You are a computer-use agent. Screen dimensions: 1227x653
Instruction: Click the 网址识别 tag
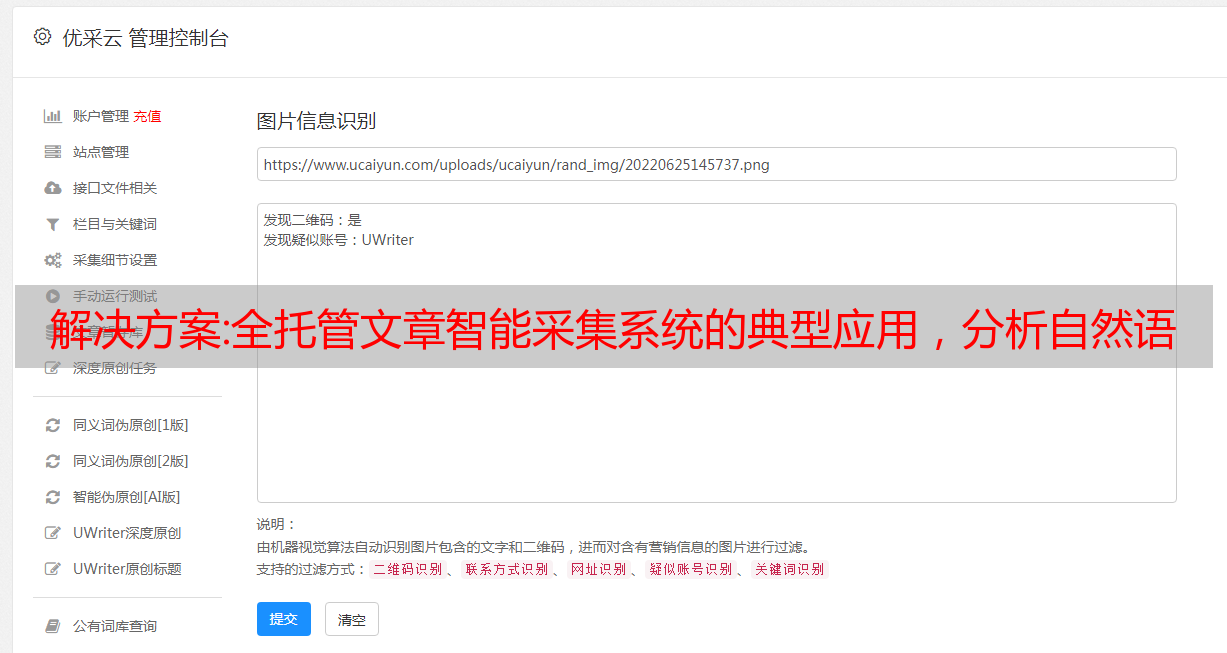pos(598,569)
